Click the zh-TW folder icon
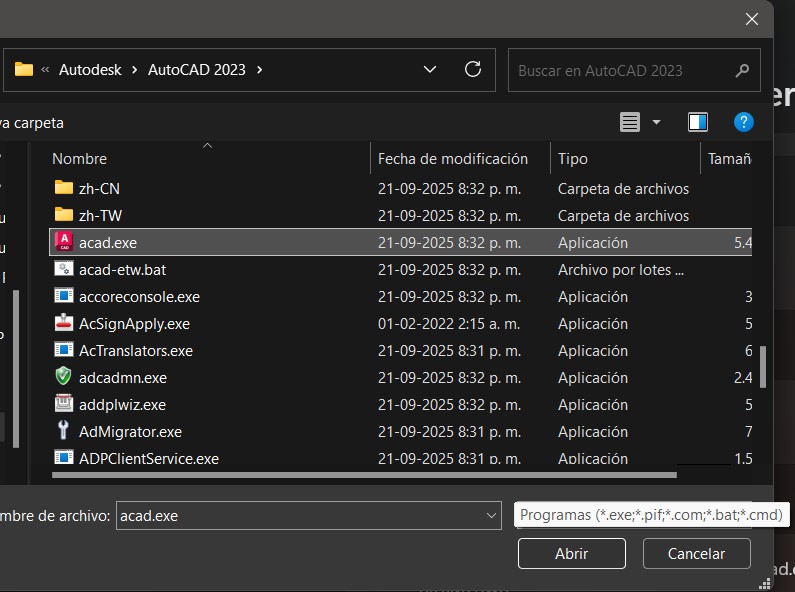 coord(64,215)
